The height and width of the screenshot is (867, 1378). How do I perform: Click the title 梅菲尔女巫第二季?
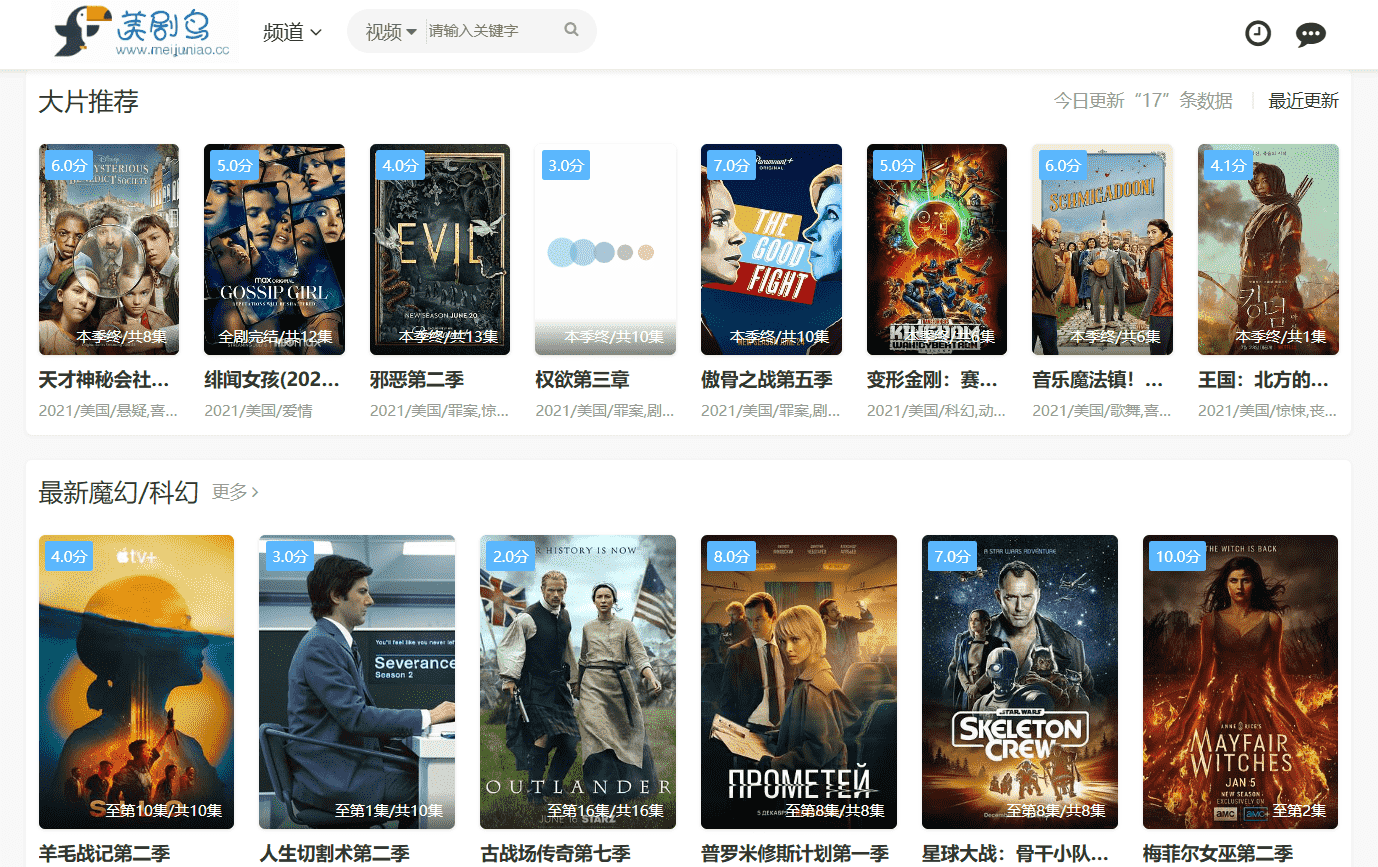[x=1218, y=854]
